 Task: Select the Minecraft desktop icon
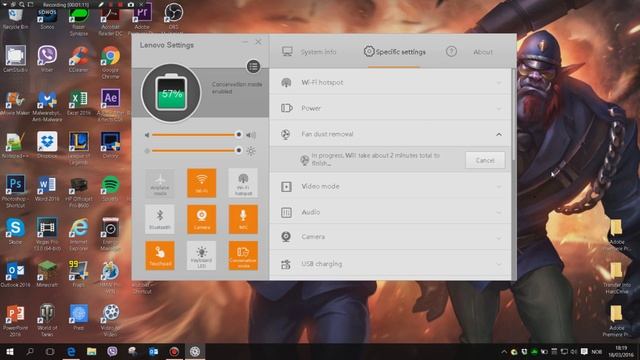pos(47,274)
